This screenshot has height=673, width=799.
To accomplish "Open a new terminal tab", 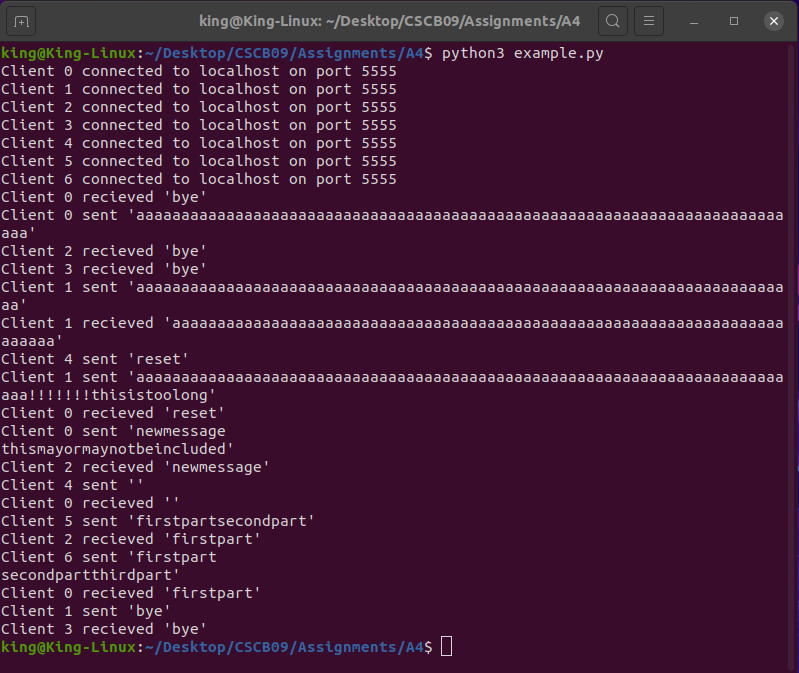I will coord(22,20).
